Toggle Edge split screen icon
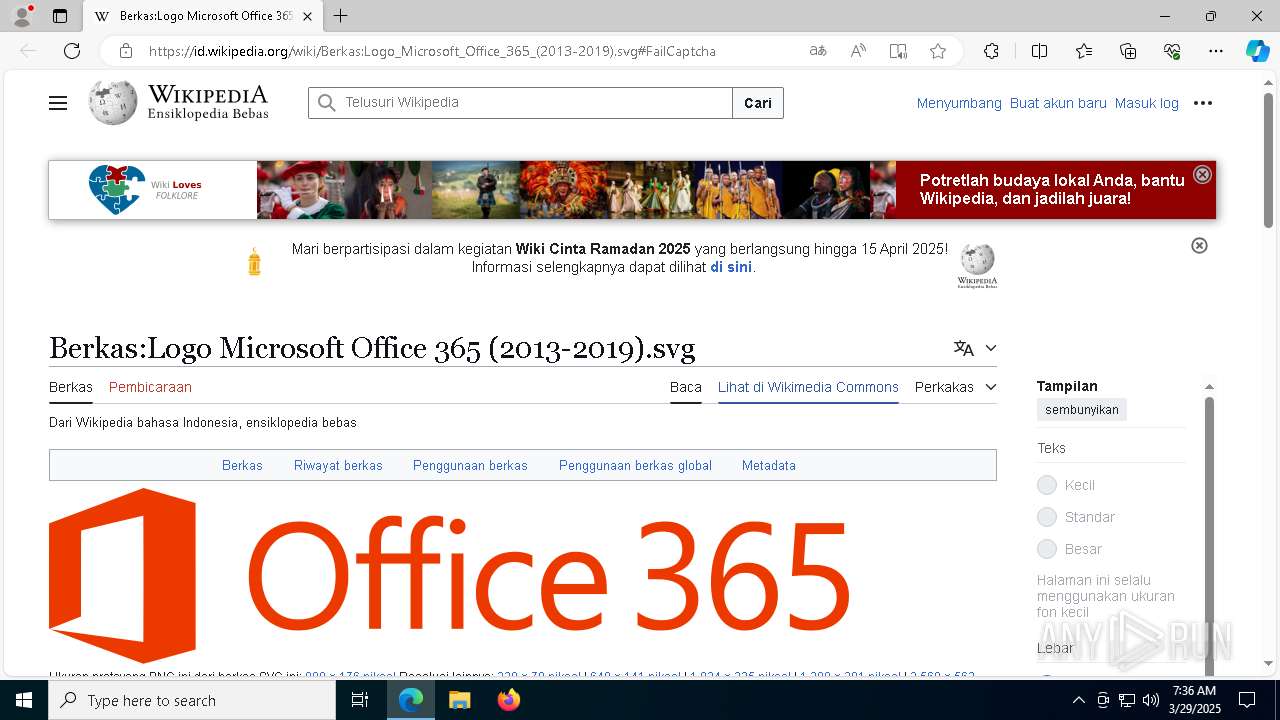This screenshot has height=720, width=1280. 1039,51
